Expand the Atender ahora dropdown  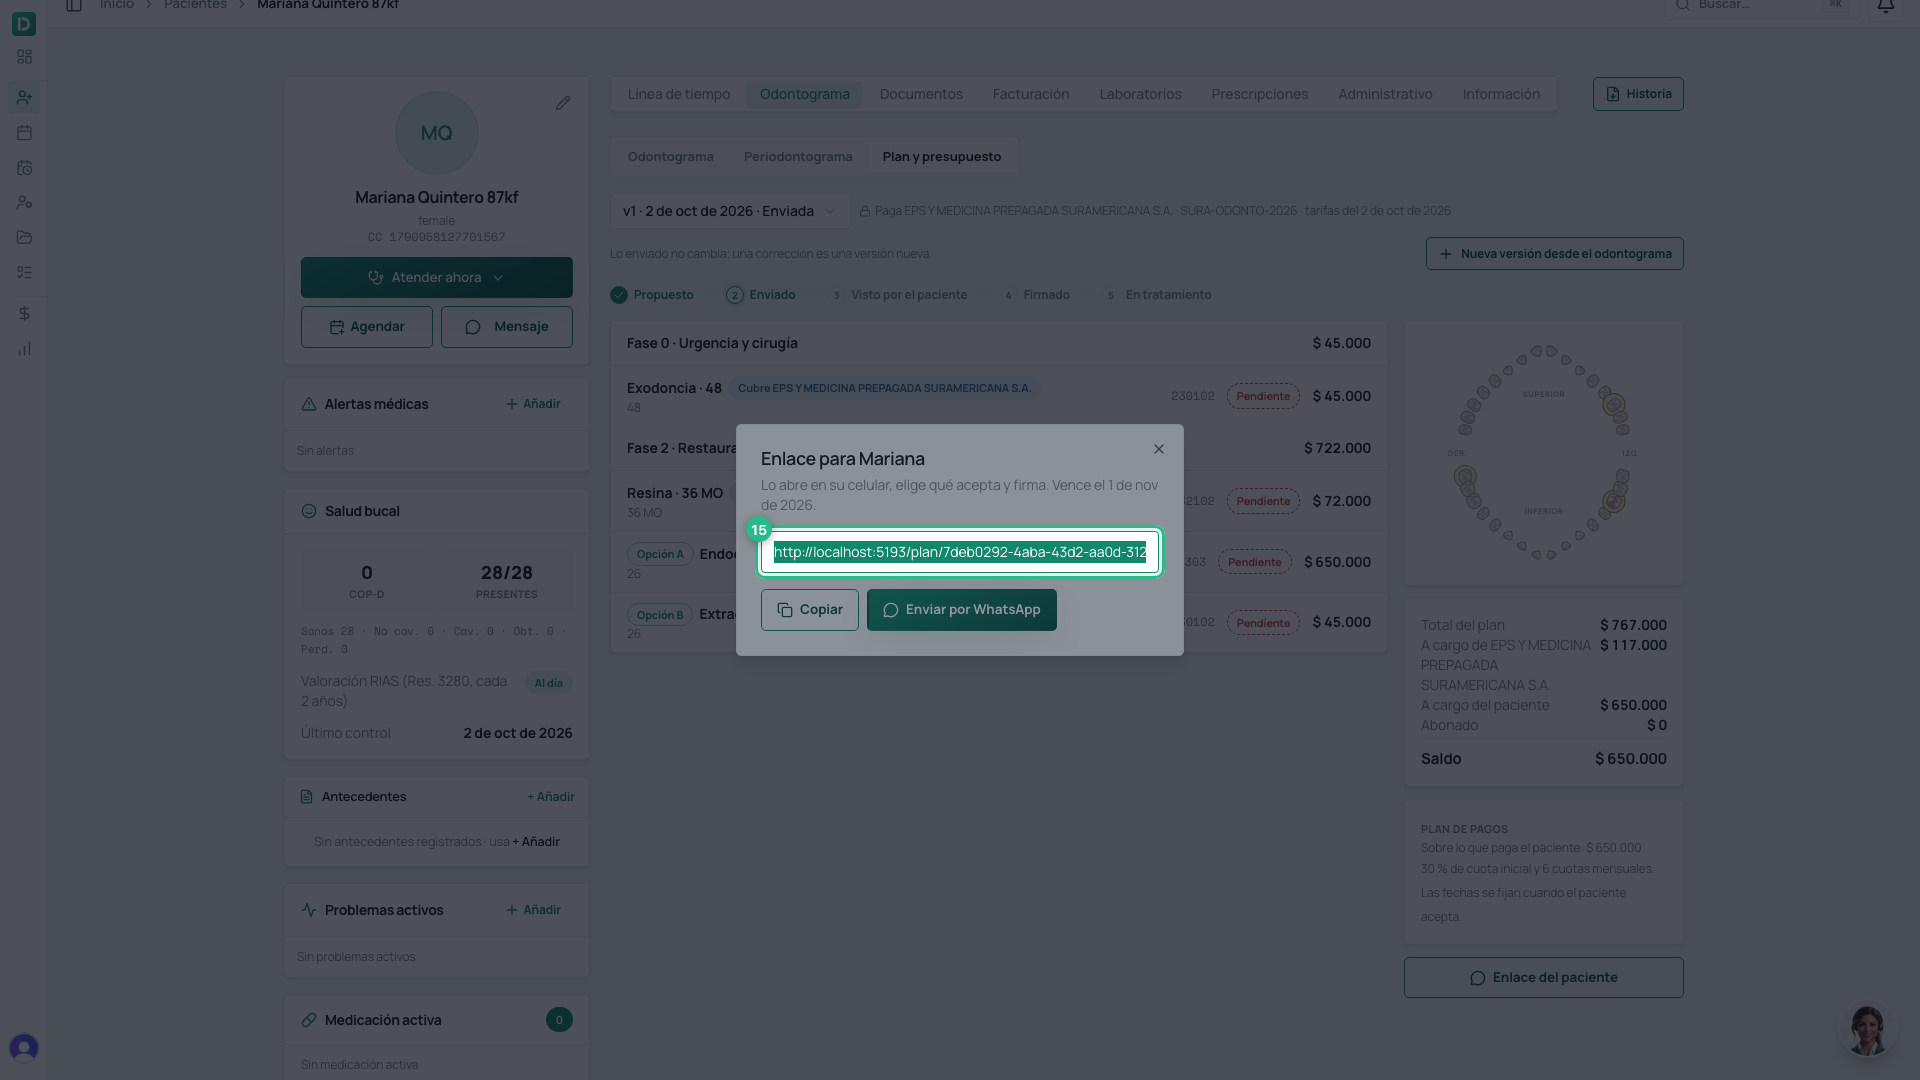[x=437, y=278]
